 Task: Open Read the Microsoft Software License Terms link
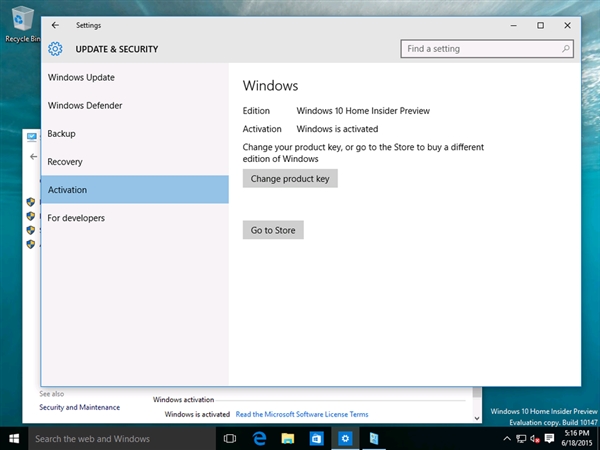tap(302, 414)
